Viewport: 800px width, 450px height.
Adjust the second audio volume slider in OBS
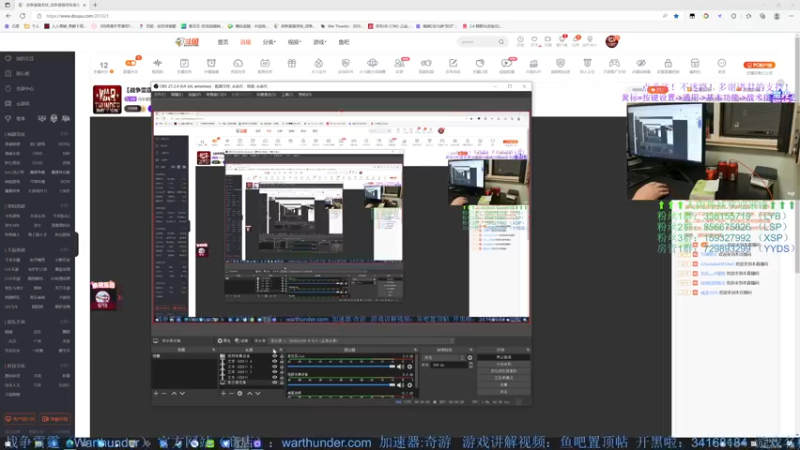pos(341,385)
